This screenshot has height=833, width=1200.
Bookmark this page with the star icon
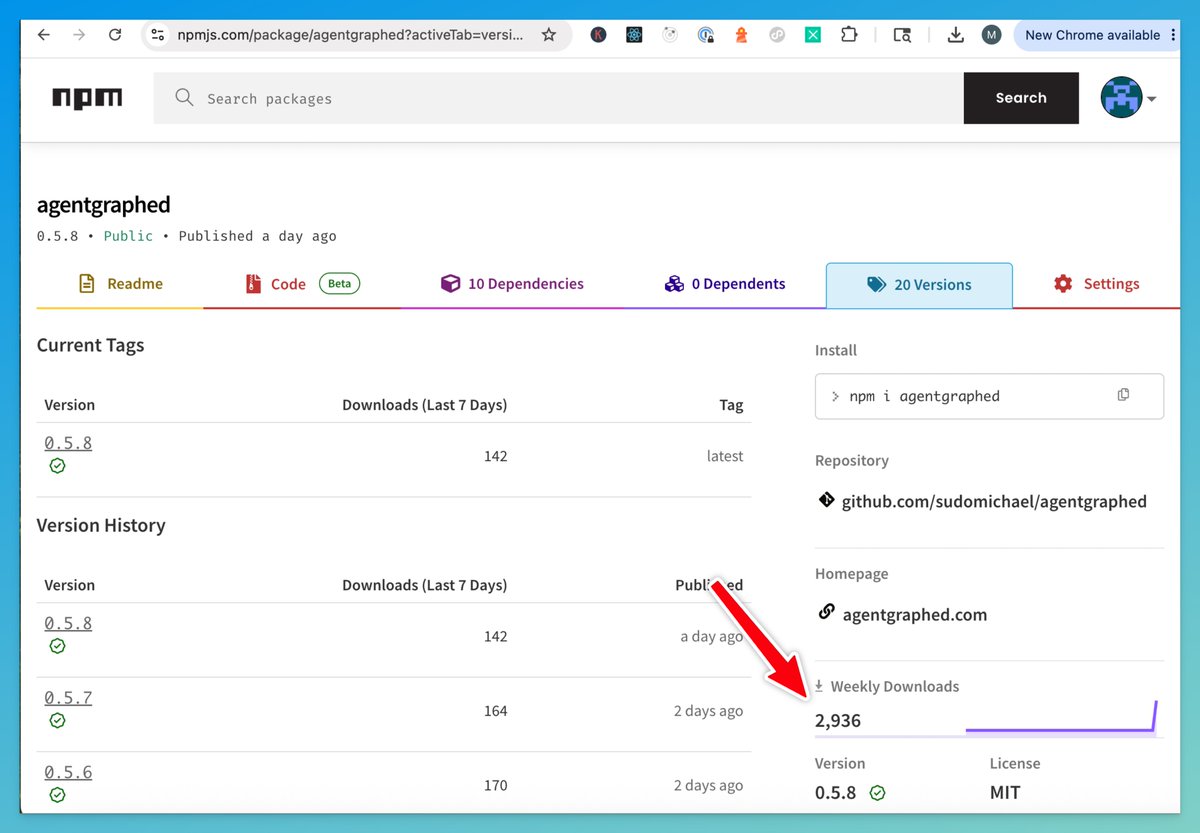(548, 35)
